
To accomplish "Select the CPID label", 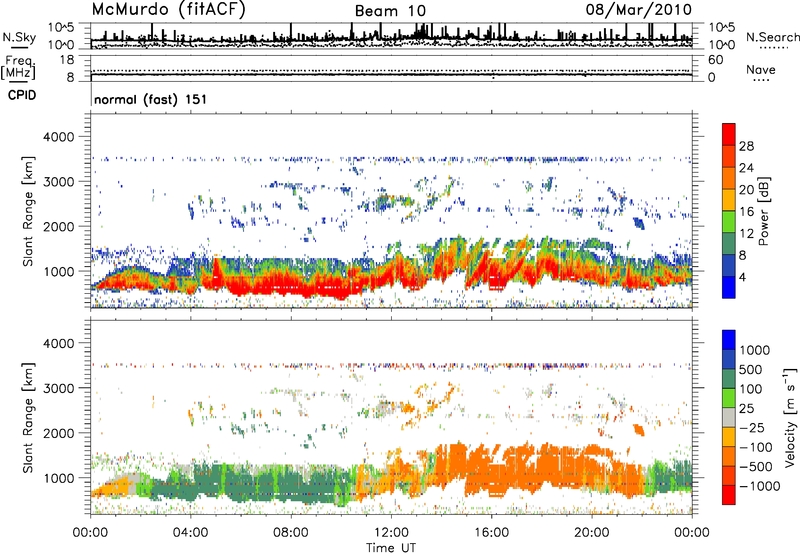I will coord(22,95).
